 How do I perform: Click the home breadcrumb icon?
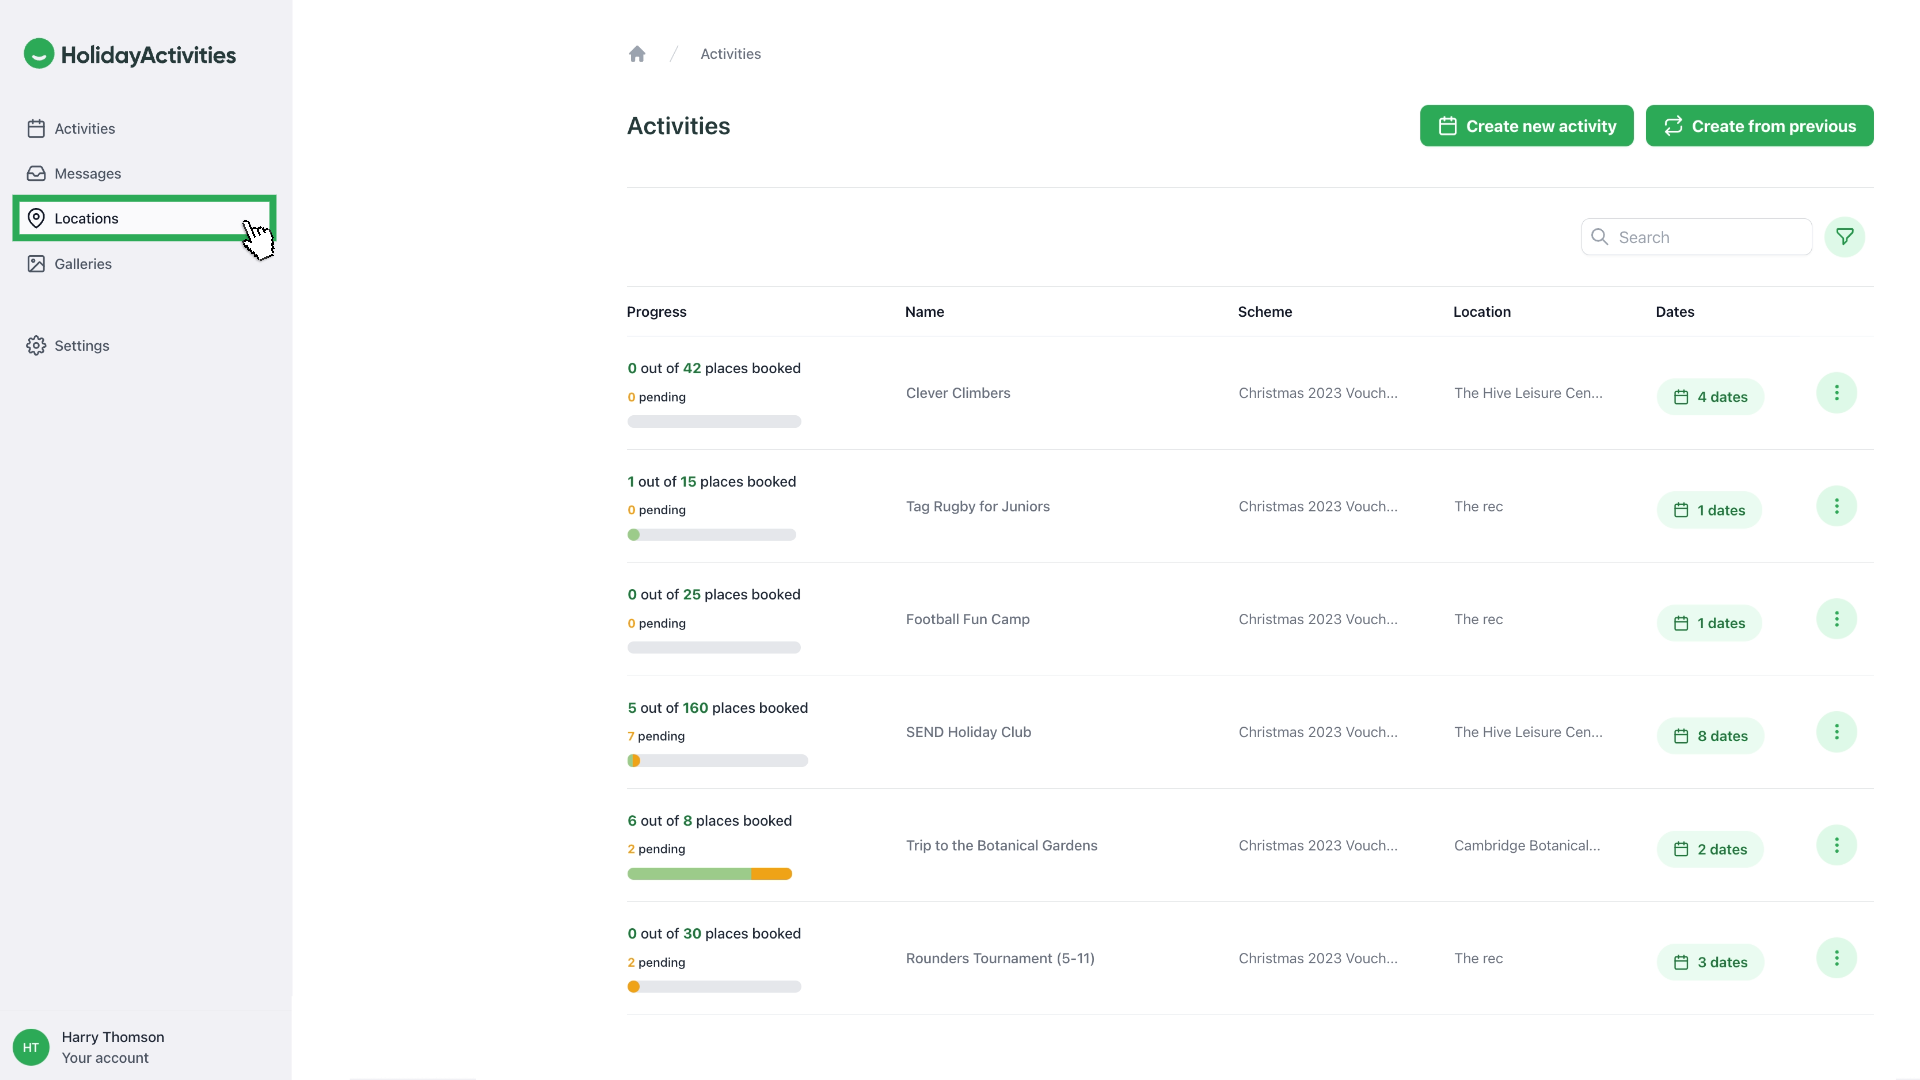coord(637,54)
